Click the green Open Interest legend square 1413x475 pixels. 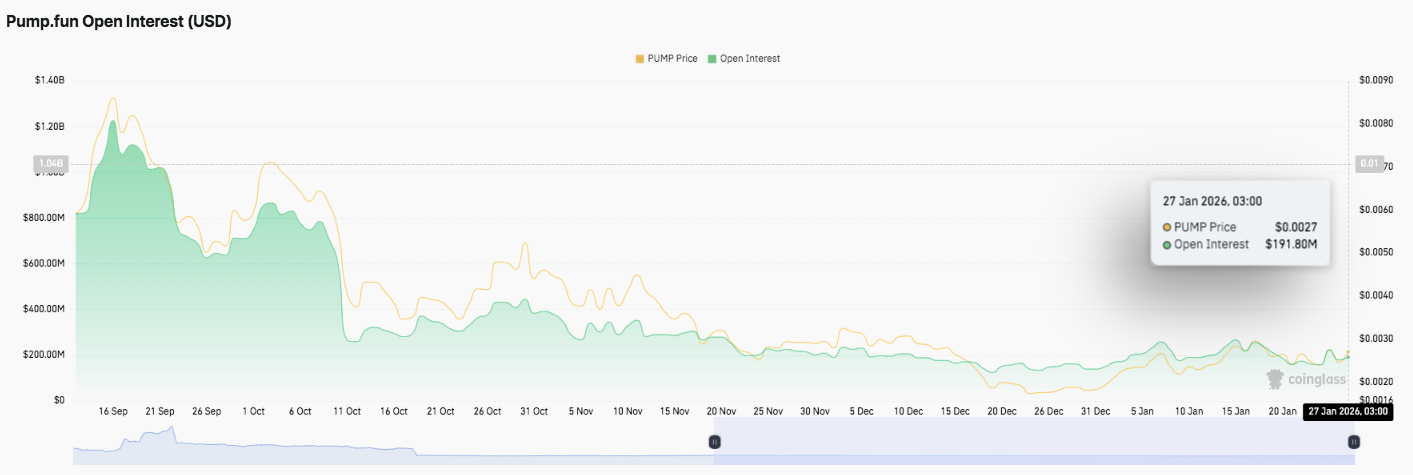coord(712,59)
